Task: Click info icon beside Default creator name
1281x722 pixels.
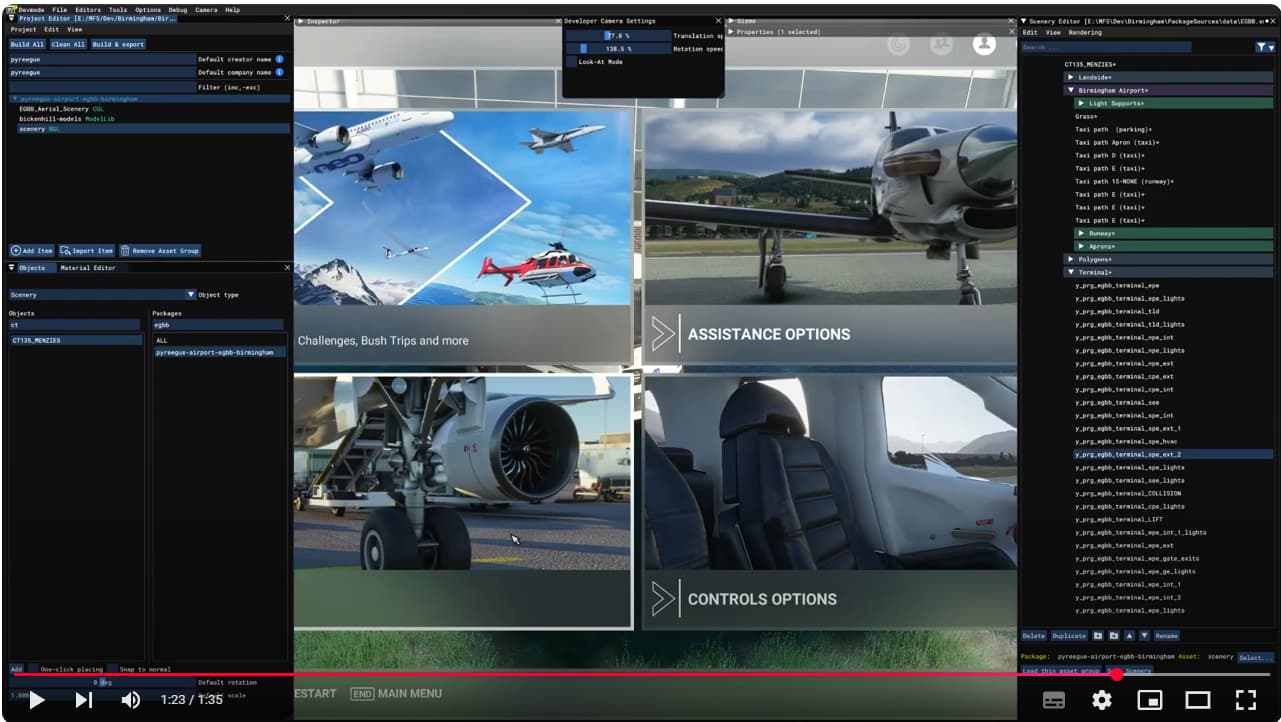Action: tap(279, 59)
